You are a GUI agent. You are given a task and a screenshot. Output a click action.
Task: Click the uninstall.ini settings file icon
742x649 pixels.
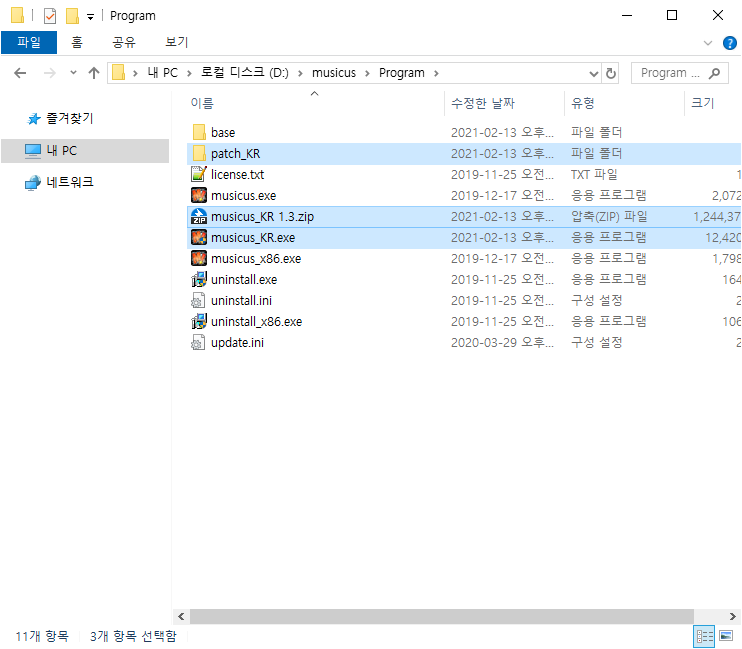pos(198,300)
